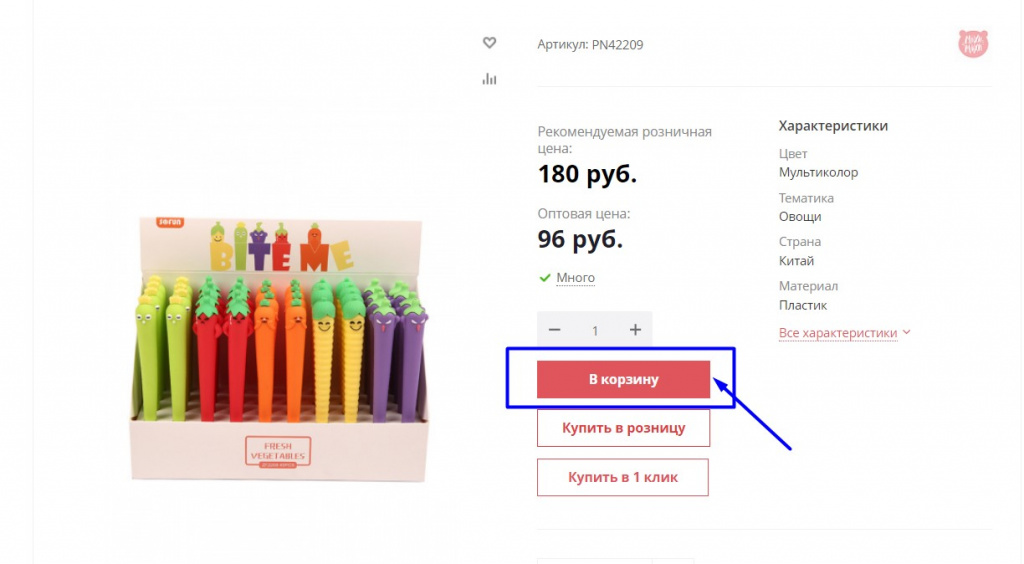Open the vegetable pens product image
The image size is (1024, 564).
click(279, 349)
